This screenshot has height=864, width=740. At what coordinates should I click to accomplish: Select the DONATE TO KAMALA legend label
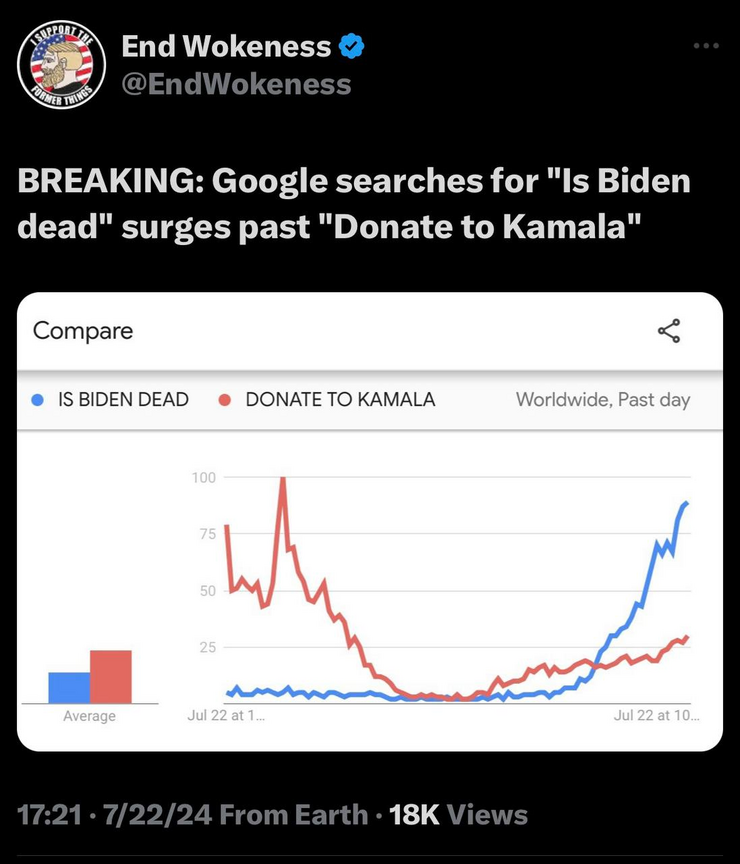pyautogui.click(x=341, y=399)
